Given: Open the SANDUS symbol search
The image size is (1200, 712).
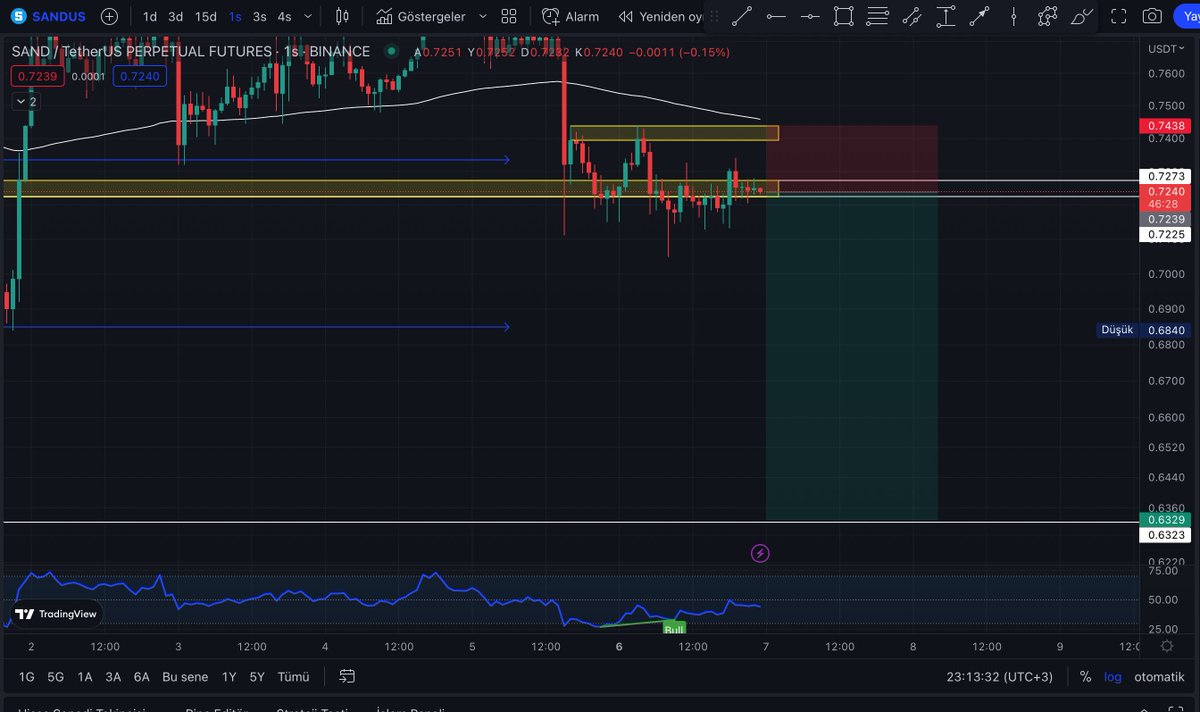Looking at the screenshot, I should click(x=46, y=17).
